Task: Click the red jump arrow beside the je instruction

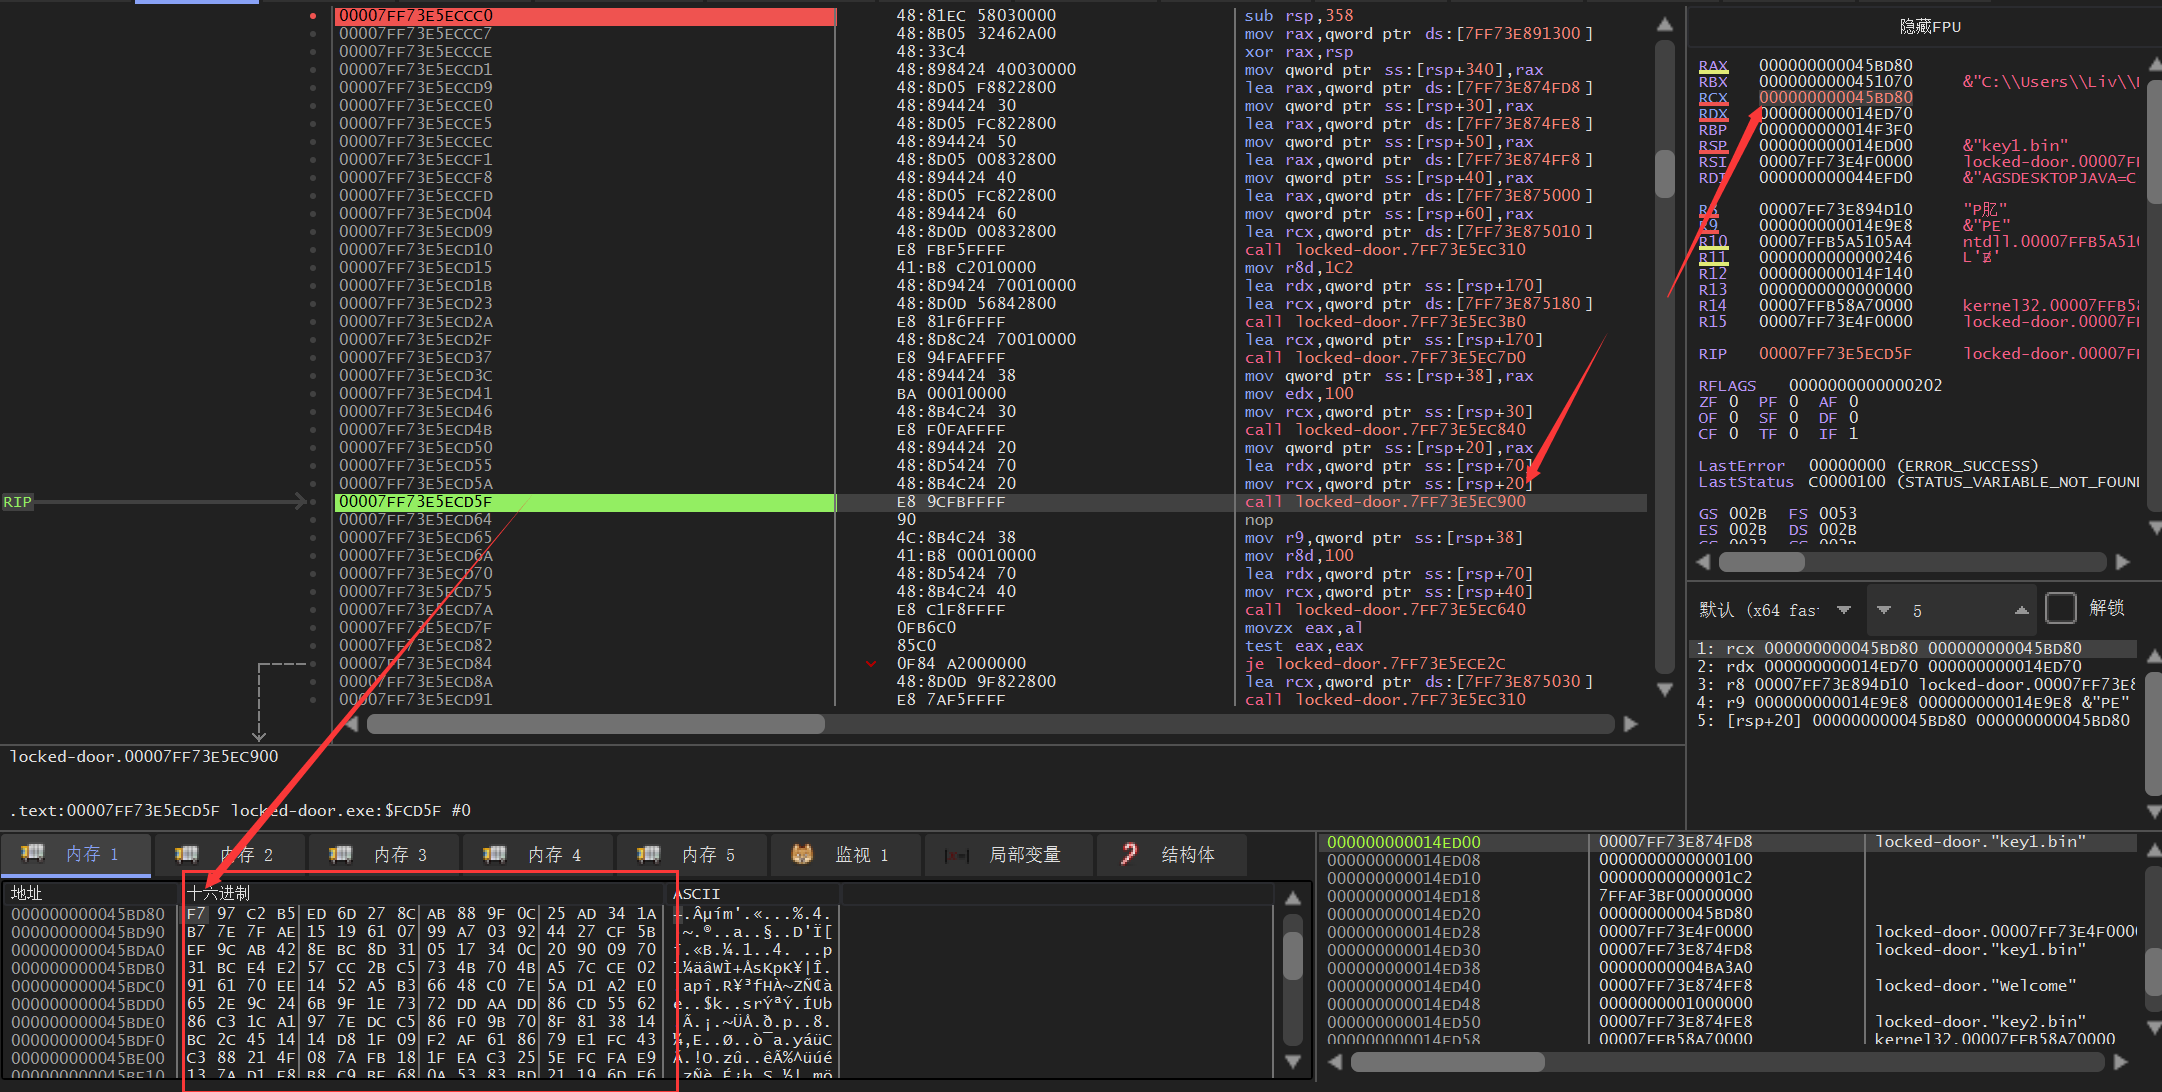Action: 871,664
